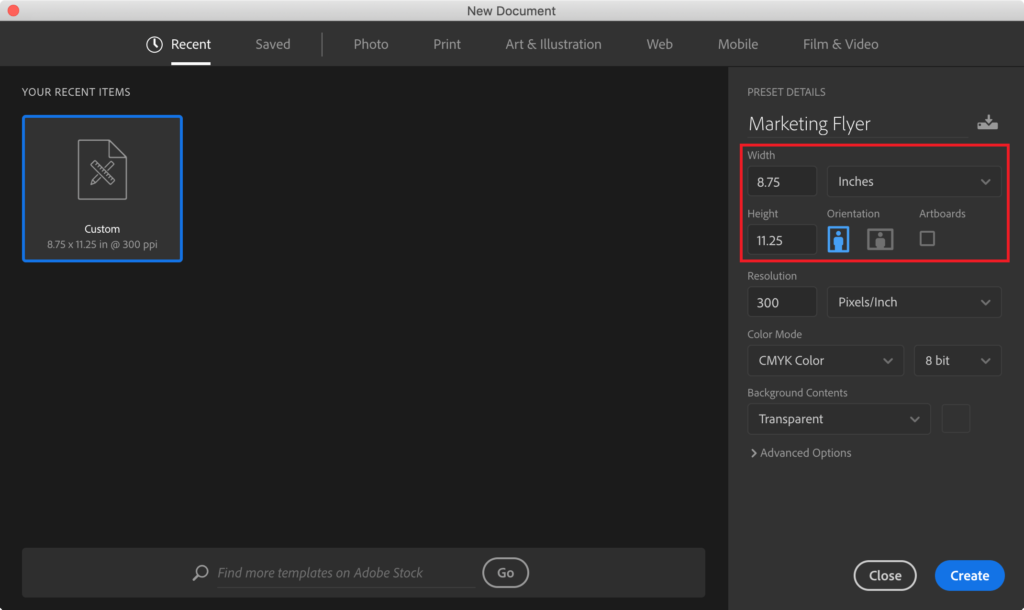Click the red close window button

13,11
